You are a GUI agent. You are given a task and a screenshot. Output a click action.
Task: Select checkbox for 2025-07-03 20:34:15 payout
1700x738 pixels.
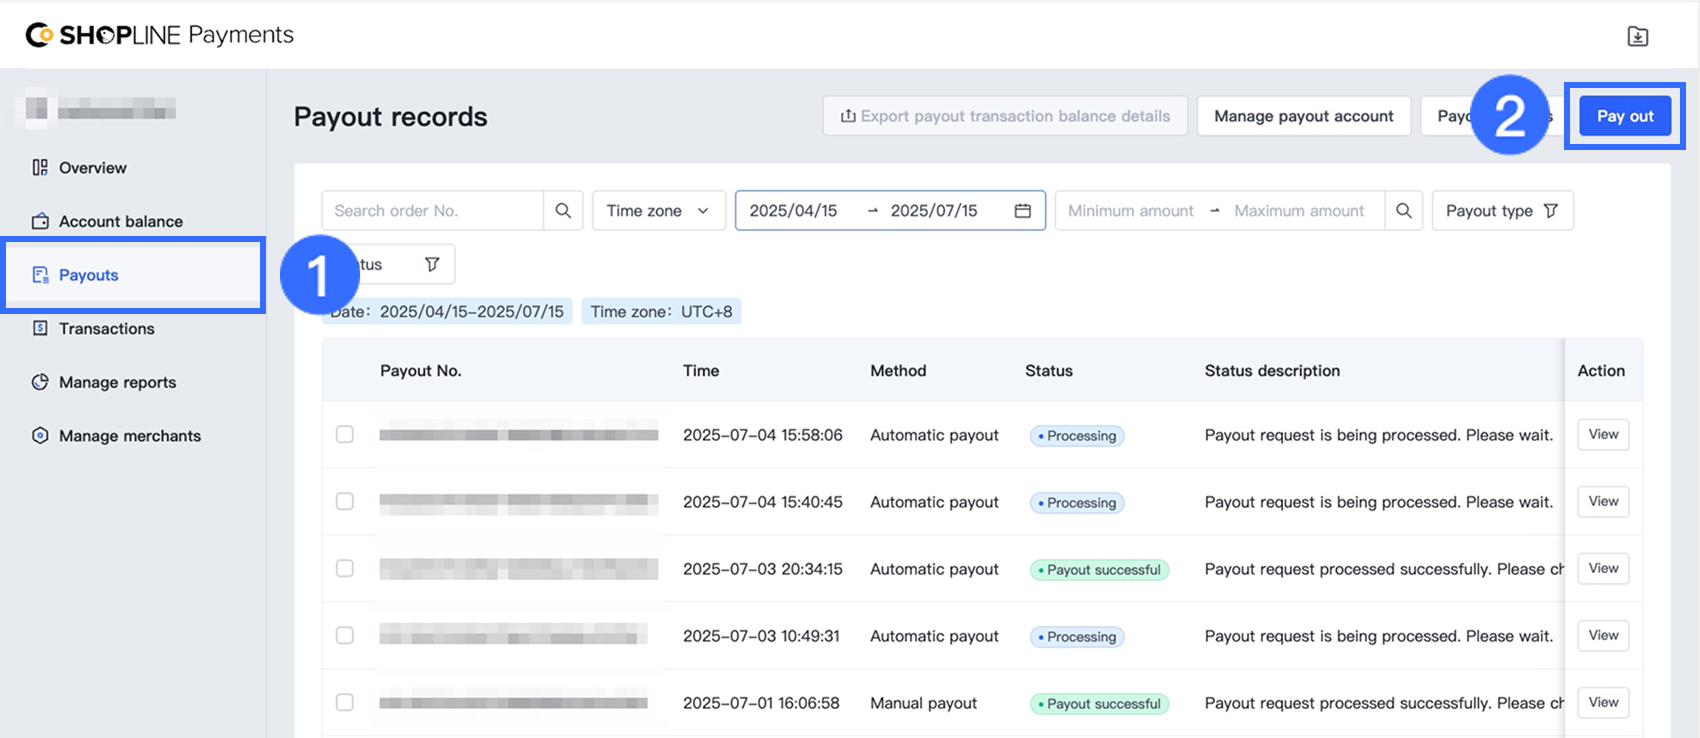pos(345,568)
